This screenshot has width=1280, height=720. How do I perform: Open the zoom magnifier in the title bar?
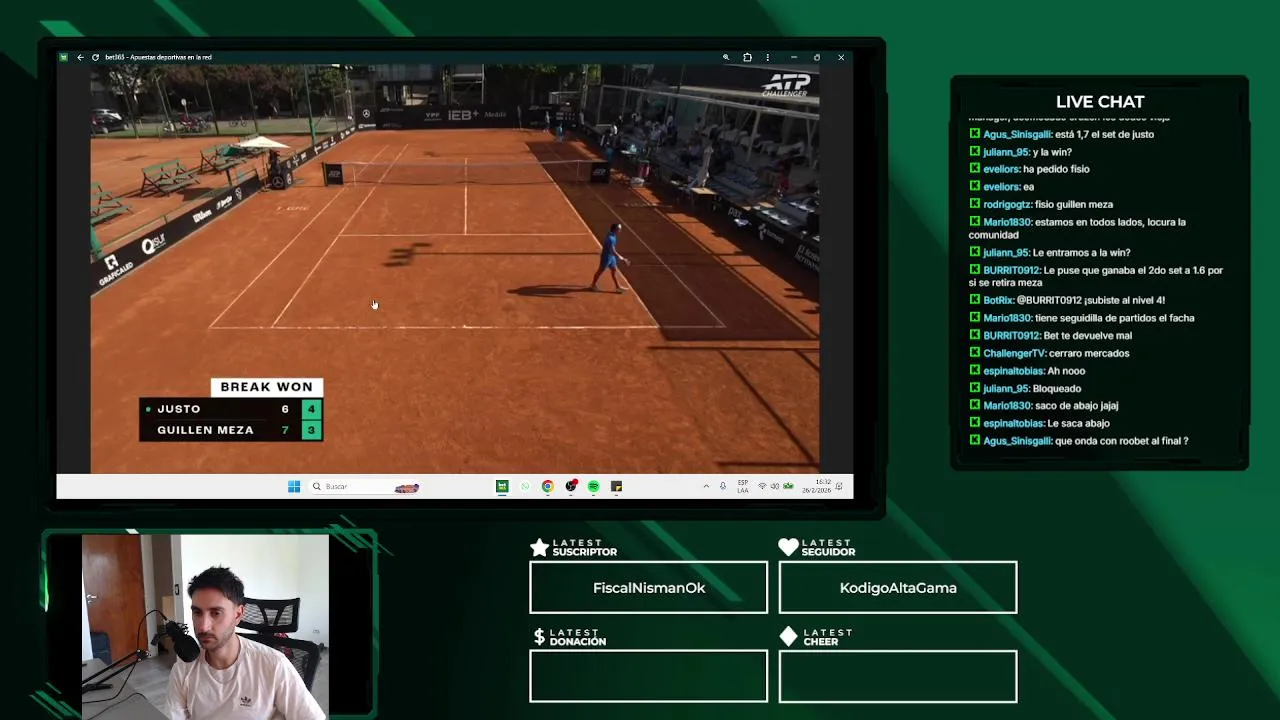click(726, 57)
